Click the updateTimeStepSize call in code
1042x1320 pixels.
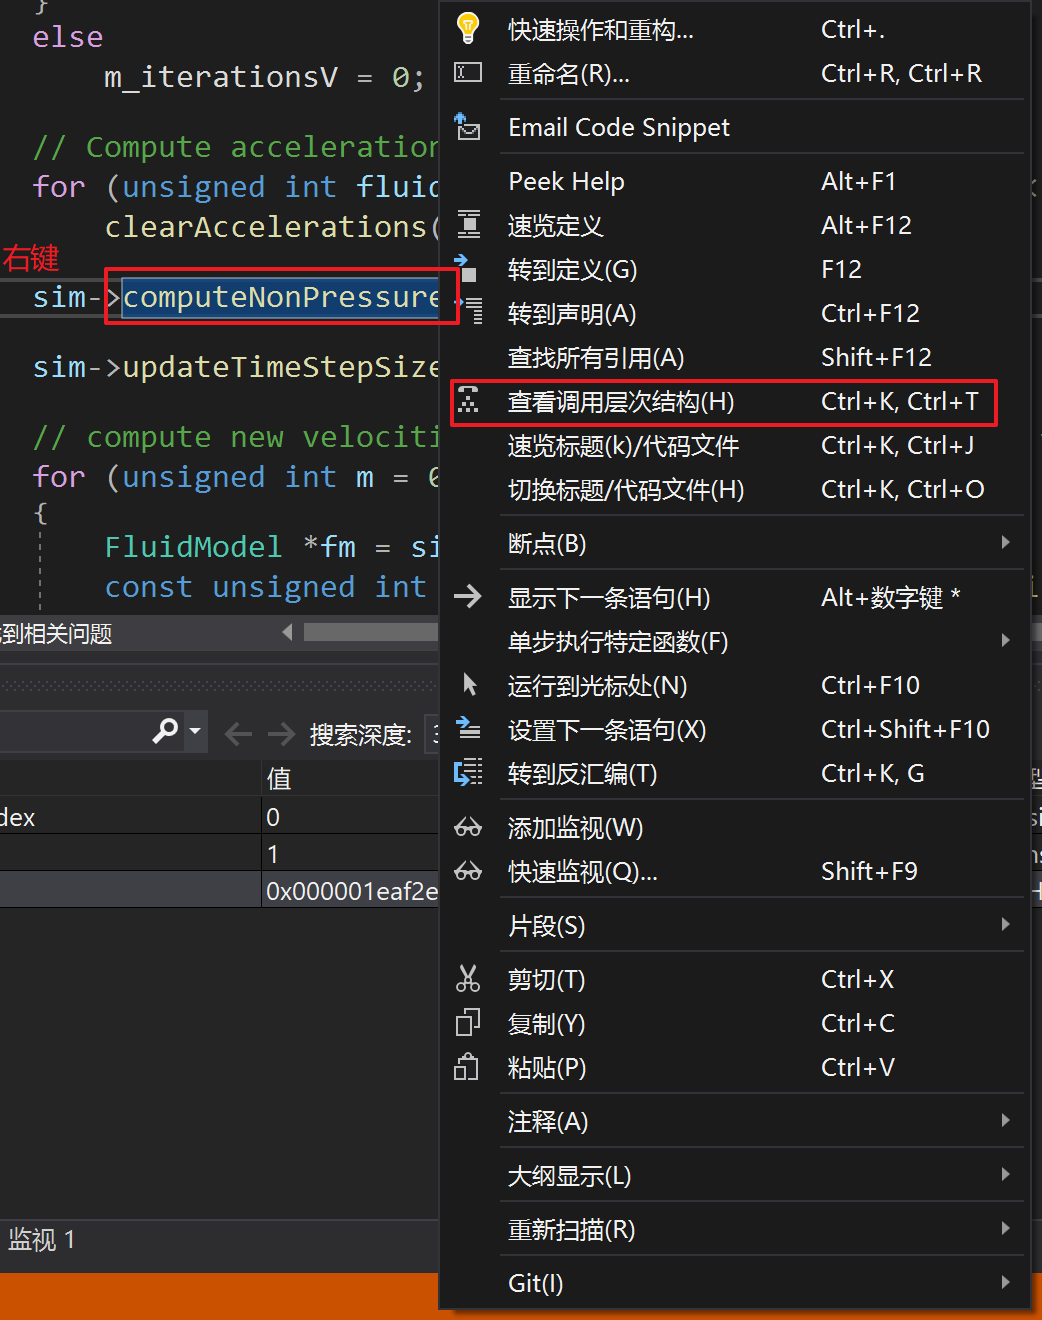tap(281, 368)
